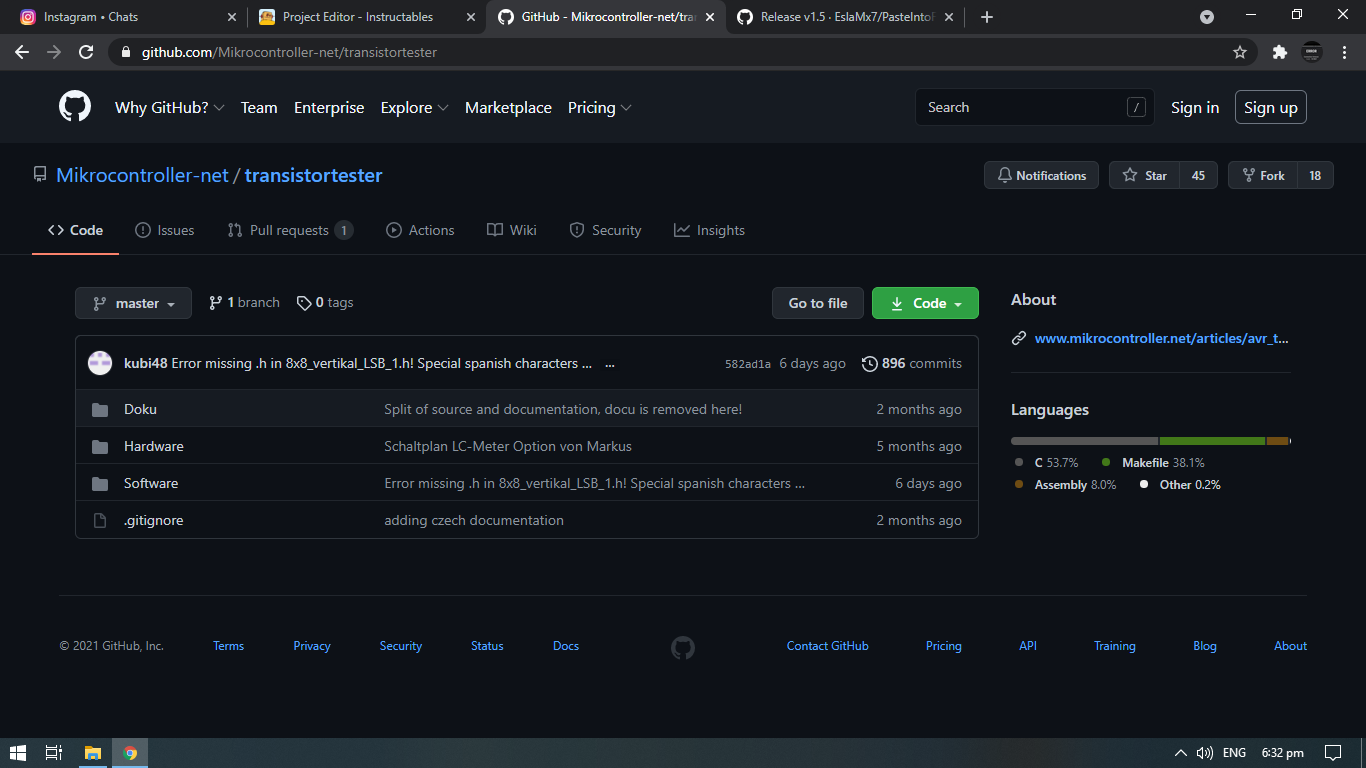
Task: Open the Chrome extensions puzzle icon
Action: (1279, 52)
